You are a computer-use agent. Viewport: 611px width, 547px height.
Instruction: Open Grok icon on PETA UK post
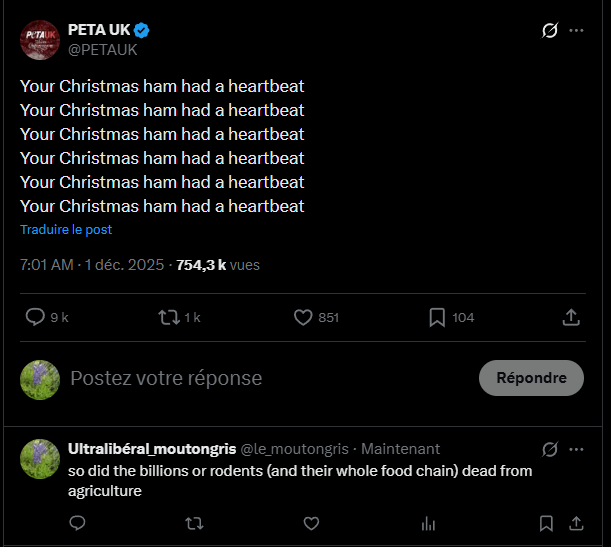coord(549,30)
